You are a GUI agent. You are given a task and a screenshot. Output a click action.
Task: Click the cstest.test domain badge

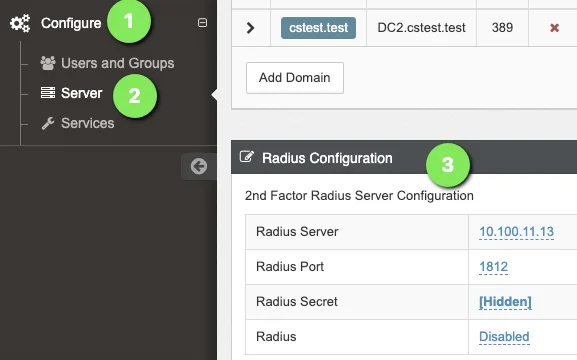pos(318,28)
